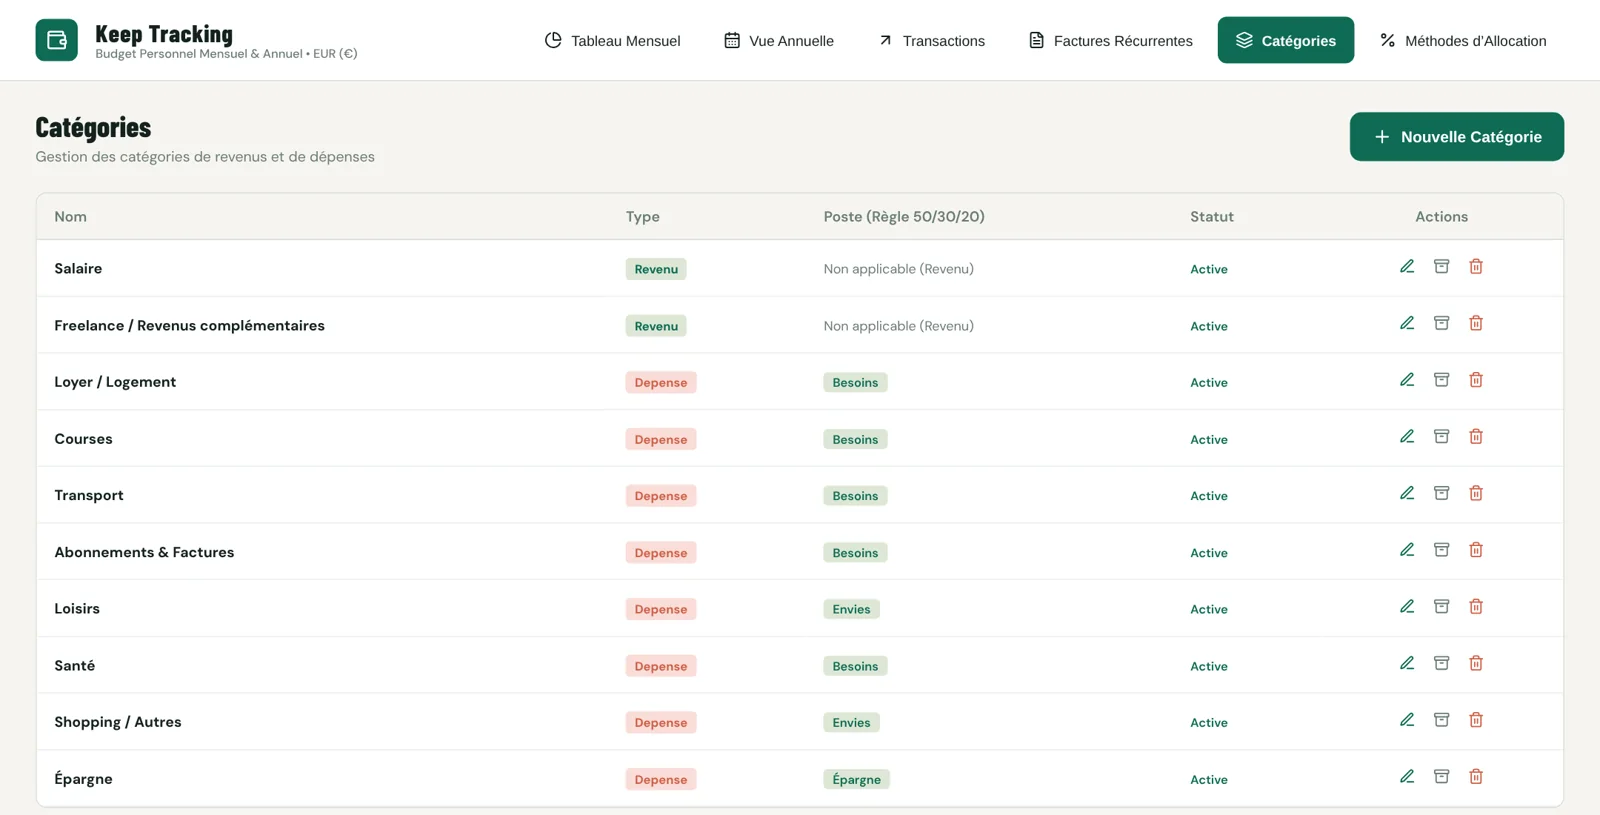
Task: Select the Catégories tab
Action: pos(1286,40)
